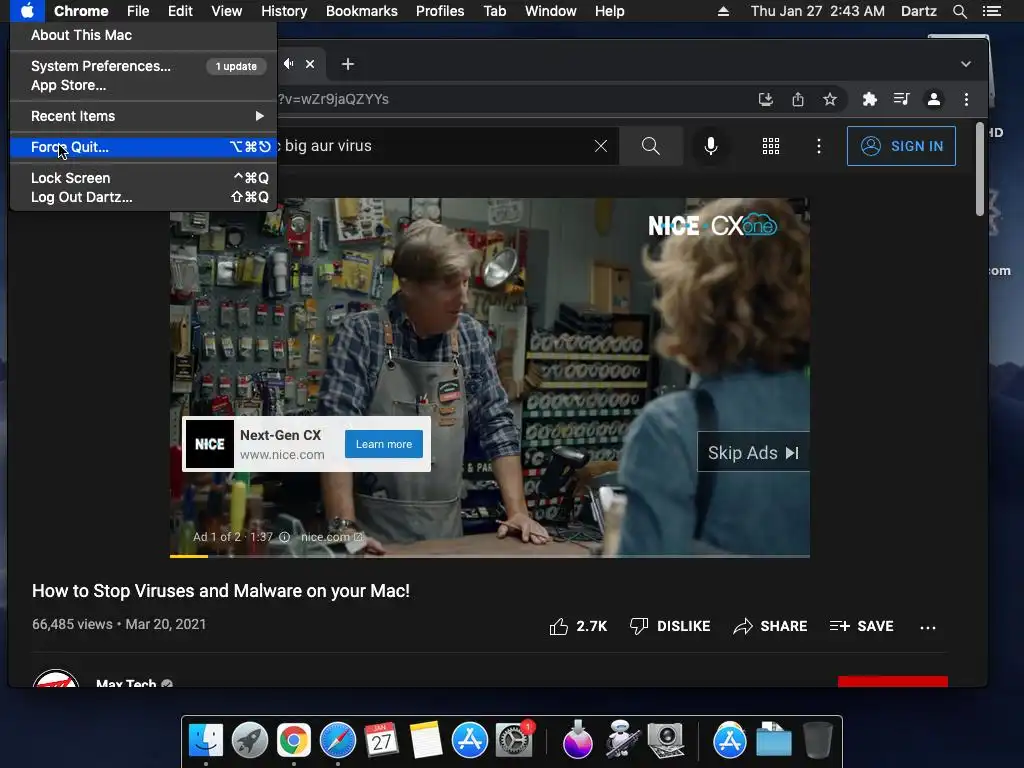Open the View menu
Screen dimensions: 1024x768
[227, 11]
